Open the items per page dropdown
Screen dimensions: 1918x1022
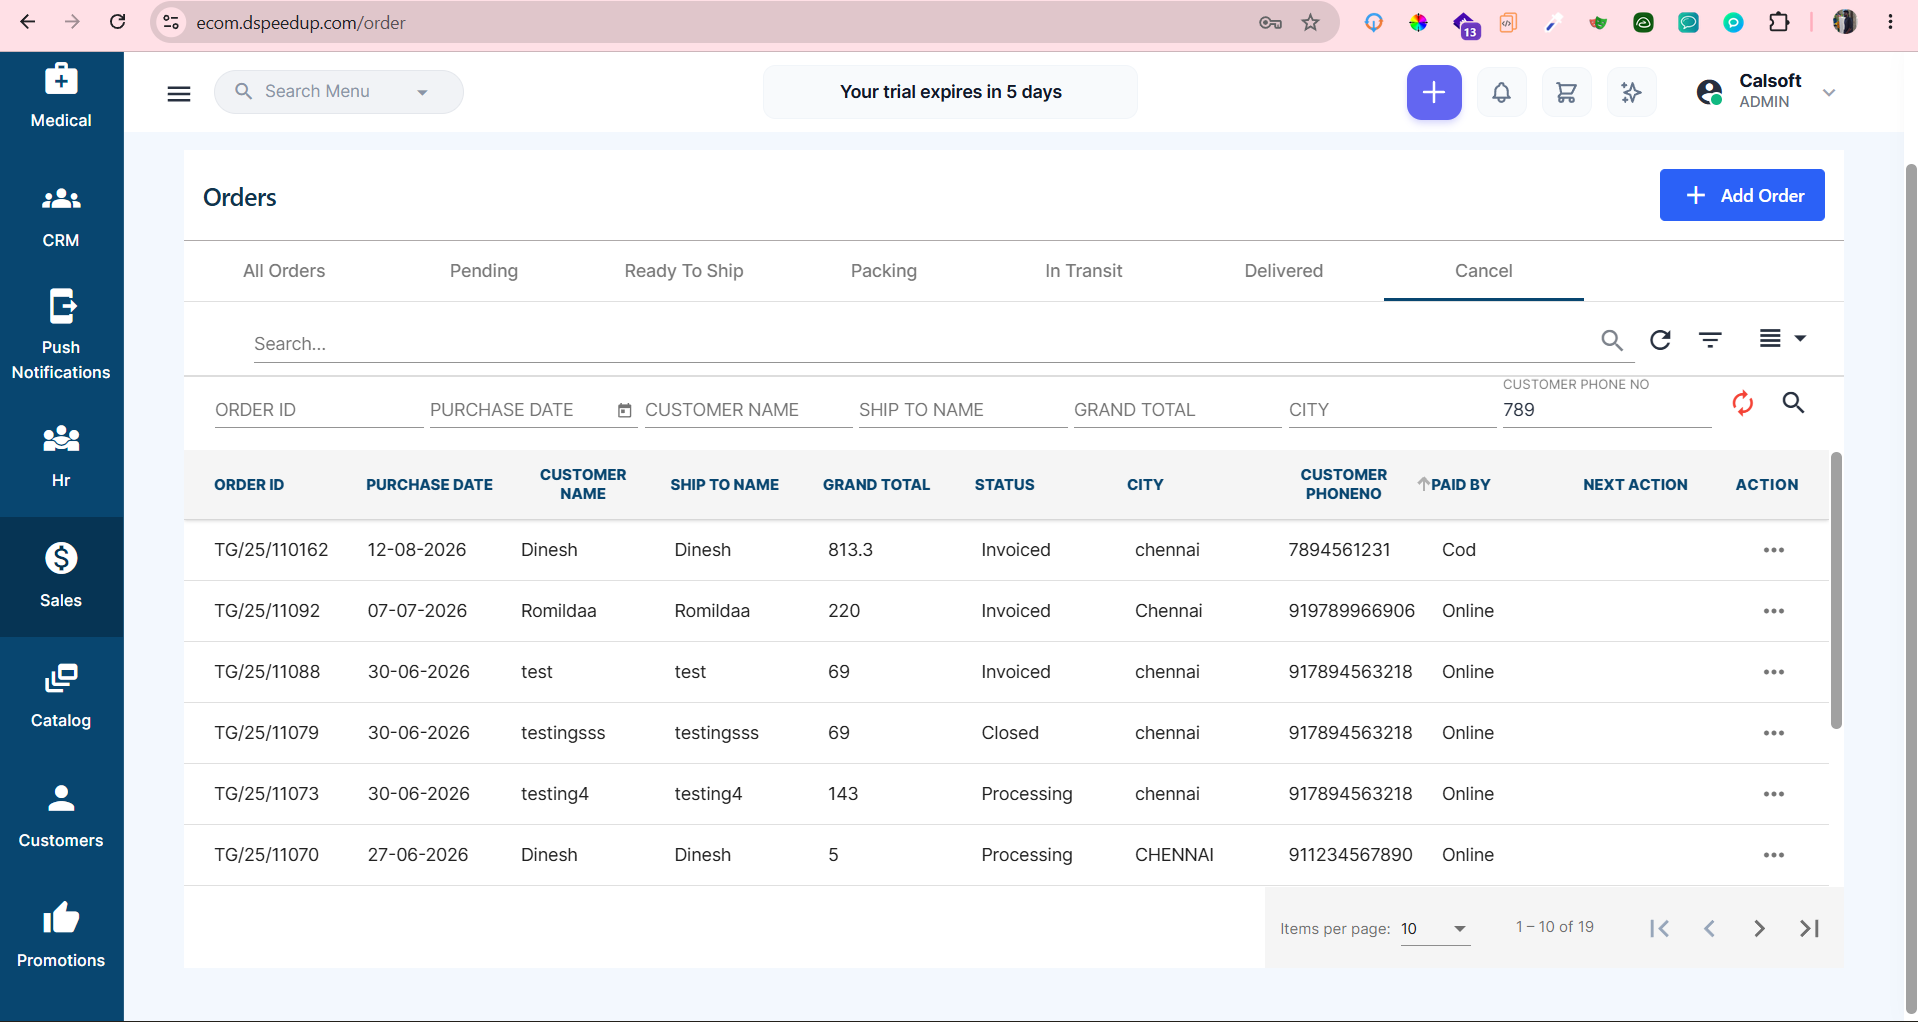click(1435, 929)
